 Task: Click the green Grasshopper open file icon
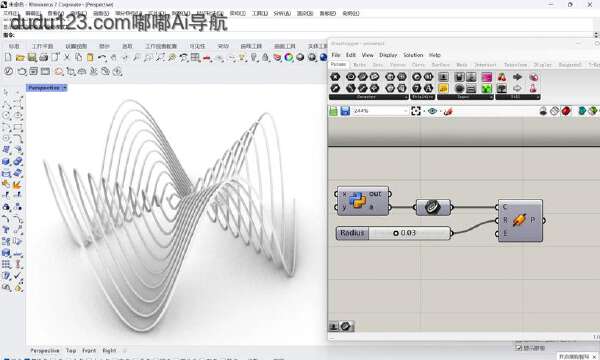[333, 111]
